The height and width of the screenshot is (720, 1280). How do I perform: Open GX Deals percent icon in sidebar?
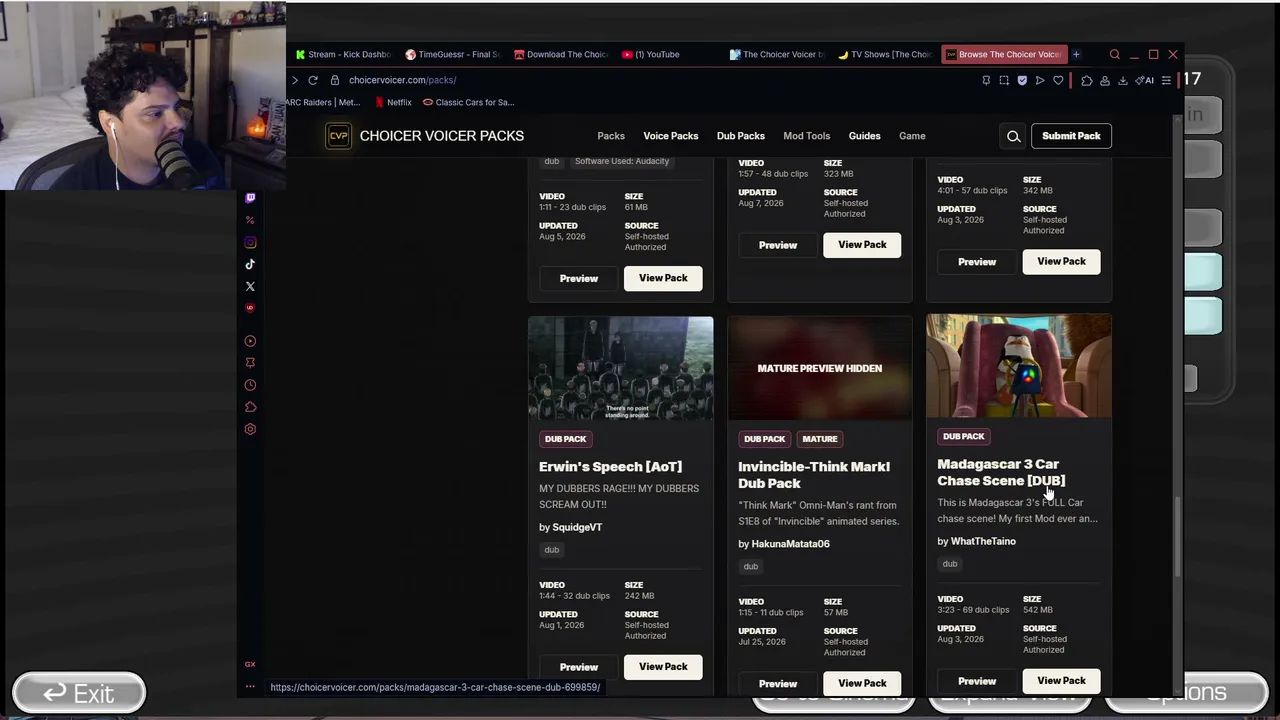click(250, 220)
